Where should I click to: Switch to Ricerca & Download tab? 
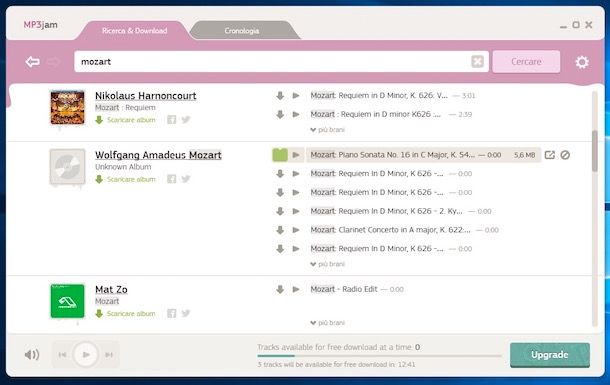pos(135,31)
